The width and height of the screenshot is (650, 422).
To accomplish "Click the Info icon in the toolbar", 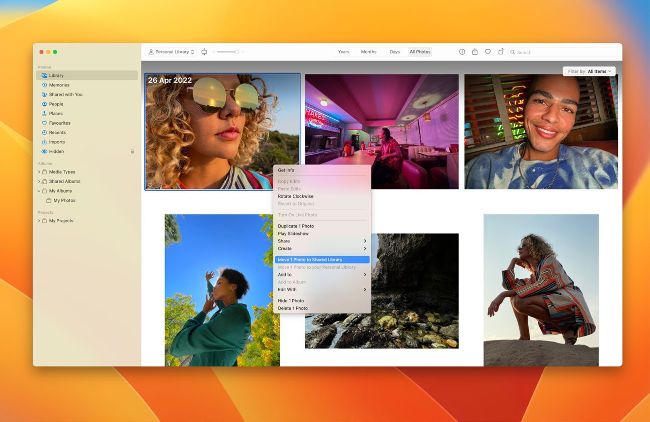I will coord(462,51).
